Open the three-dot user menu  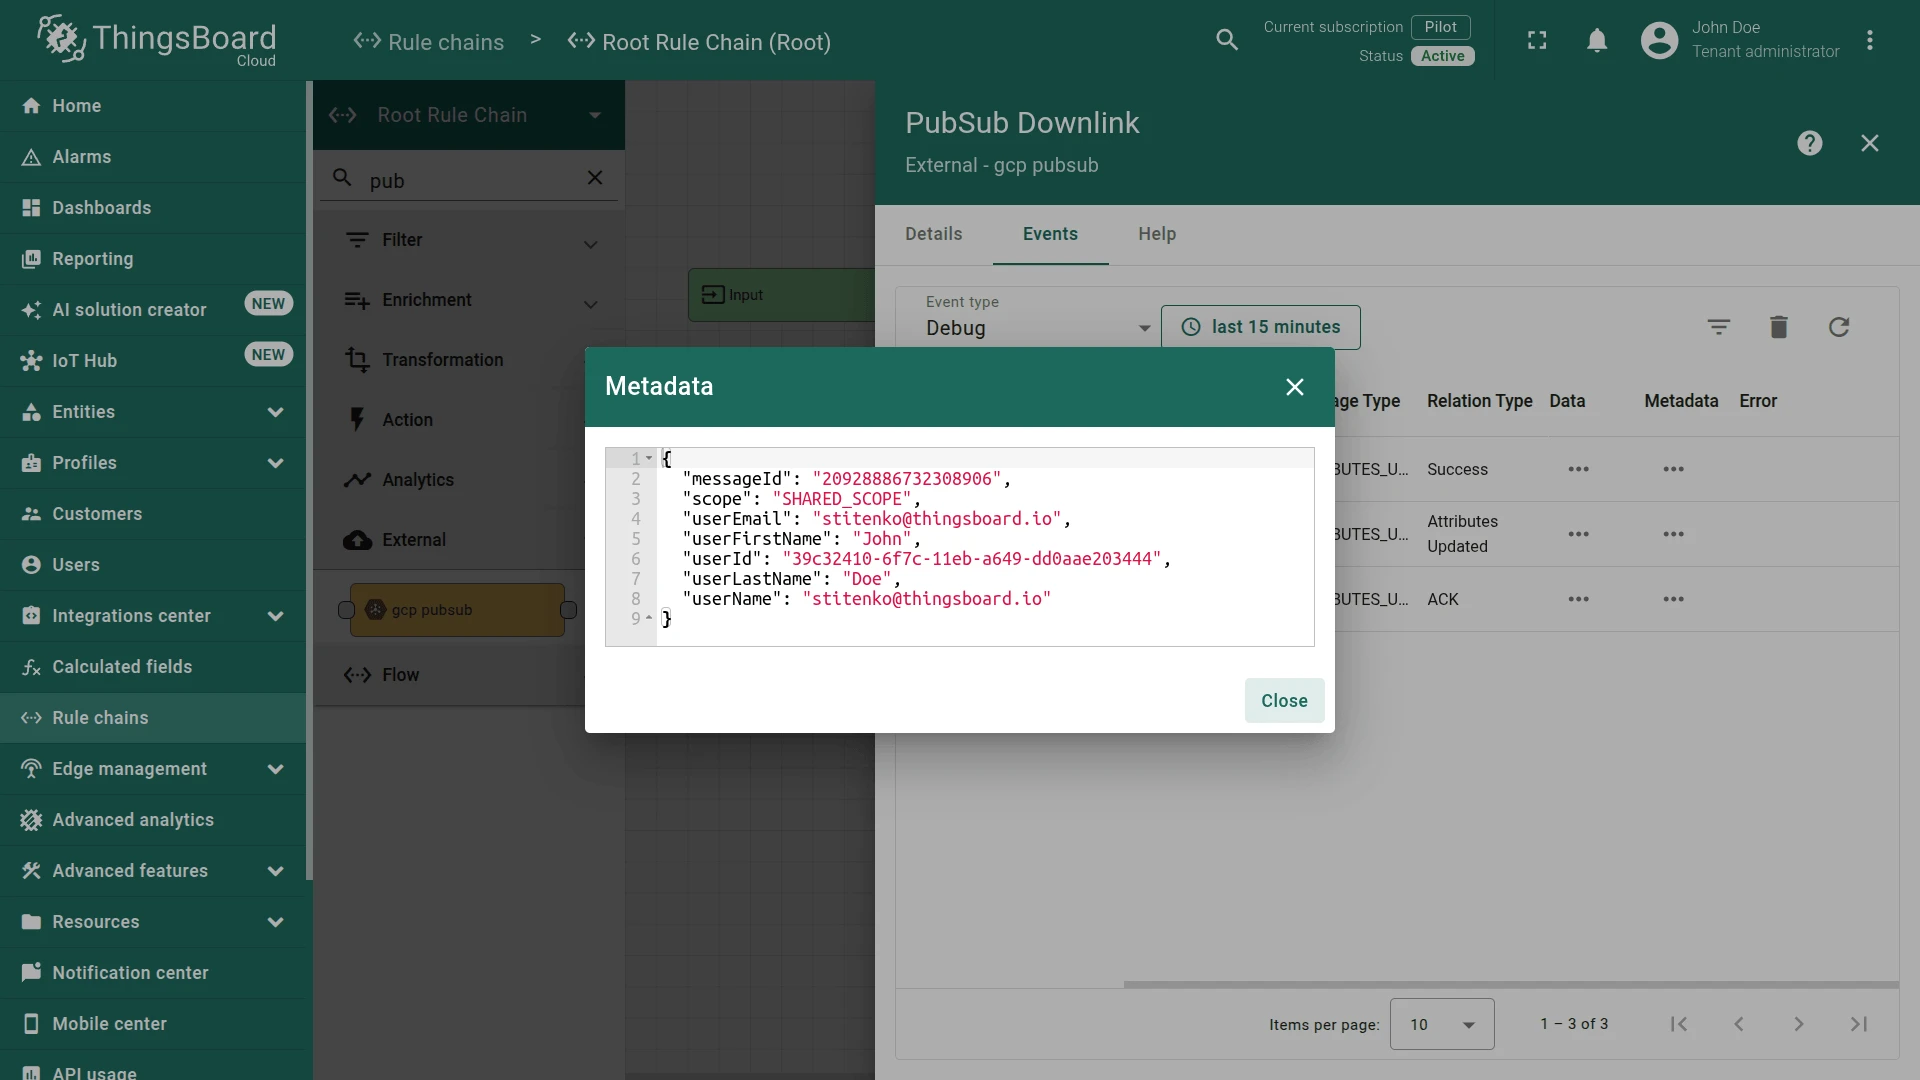click(x=1869, y=40)
